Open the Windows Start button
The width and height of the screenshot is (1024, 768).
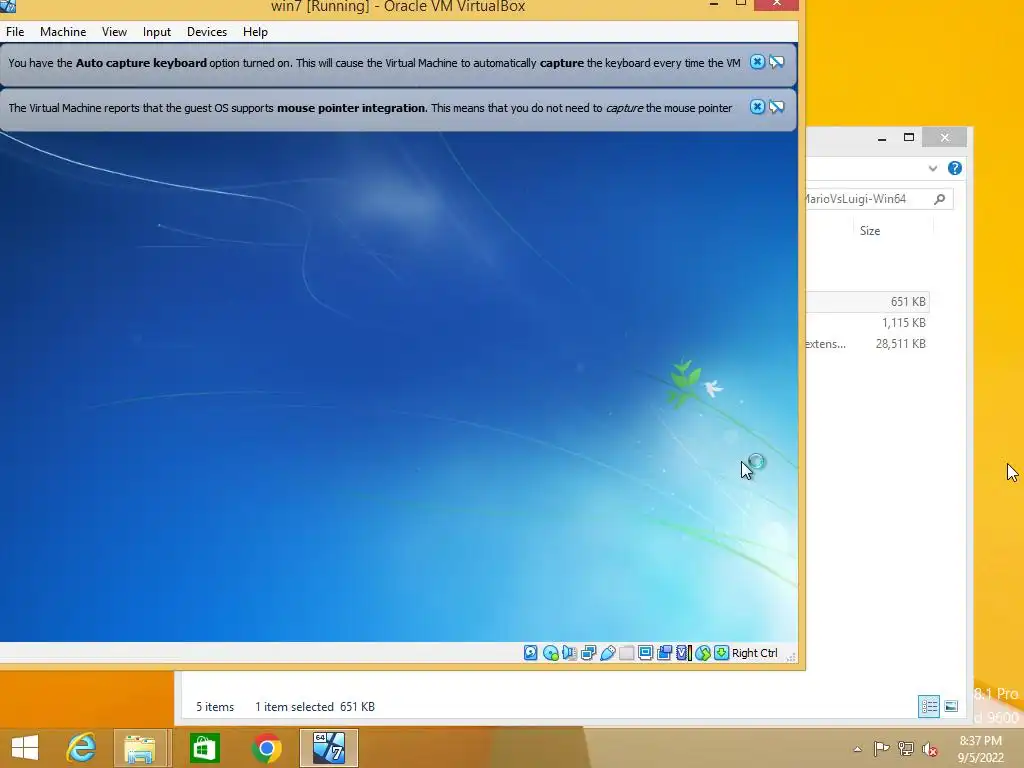click(25, 748)
